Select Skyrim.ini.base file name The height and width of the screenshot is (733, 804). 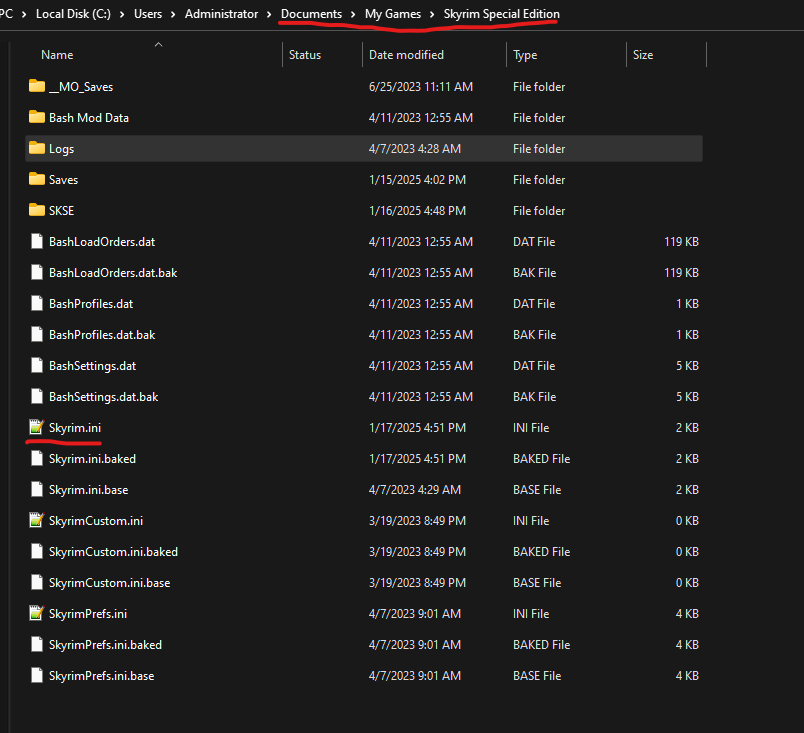point(88,490)
